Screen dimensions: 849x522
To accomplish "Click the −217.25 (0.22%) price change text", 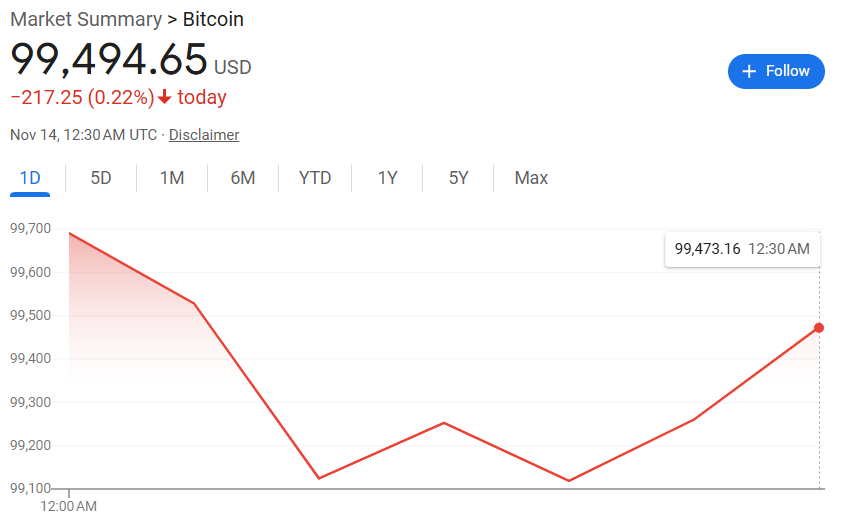I will click(82, 98).
